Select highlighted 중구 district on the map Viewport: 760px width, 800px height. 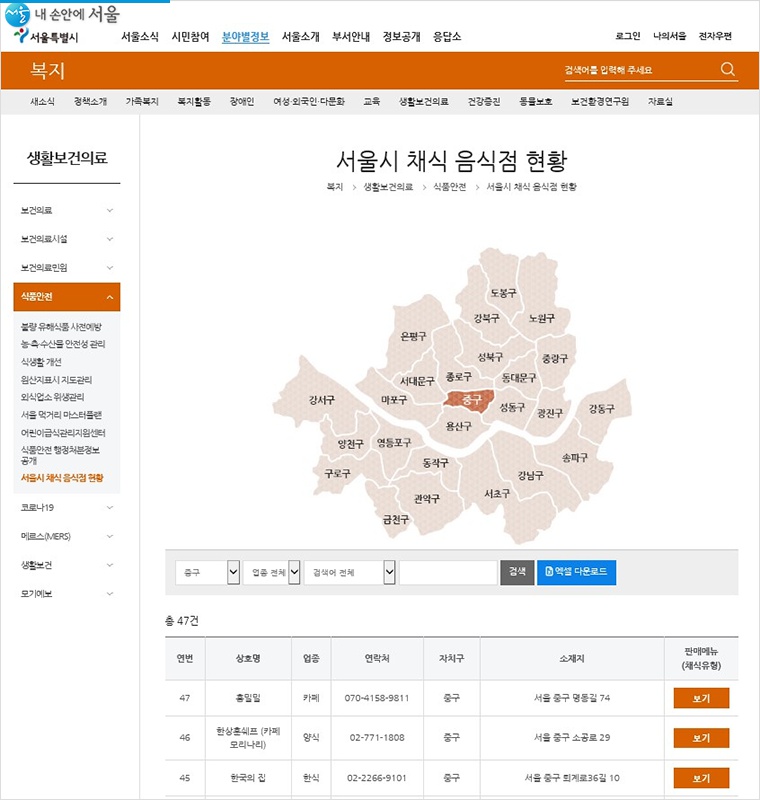(x=471, y=399)
